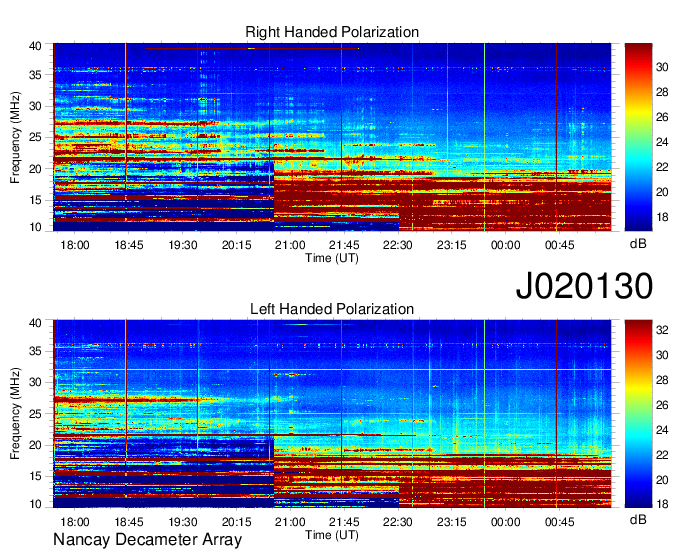Image resolution: width=680 pixels, height=552 pixels.
Task: Click the 21:00 time tick under Right Handed plot
Action: pyautogui.click(x=290, y=245)
